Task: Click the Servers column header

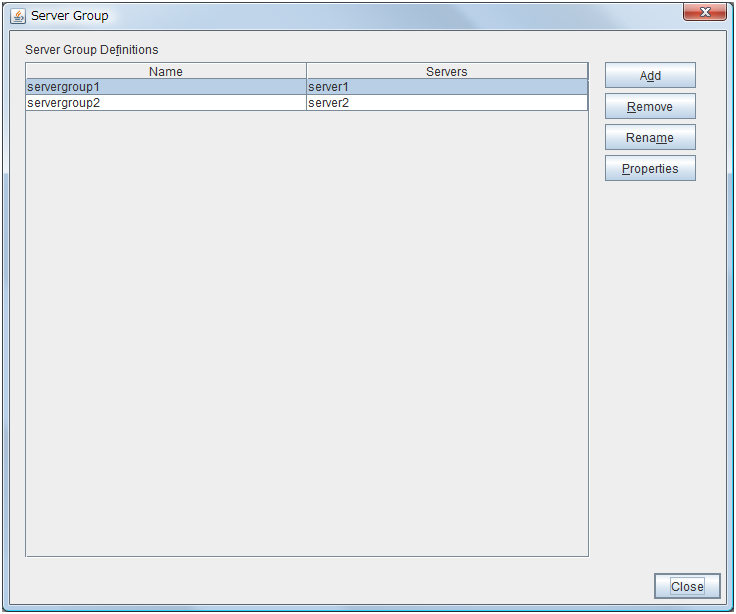Action: tap(447, 71)
